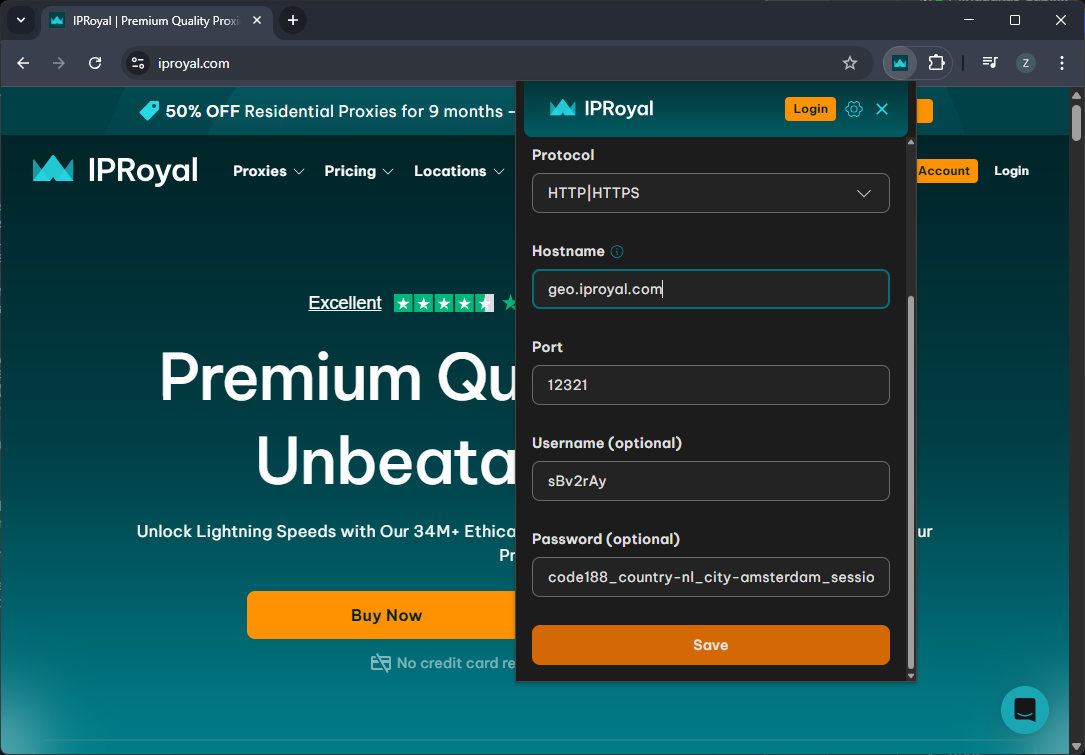Bookmark this page with the star icon

pos(849,63)
